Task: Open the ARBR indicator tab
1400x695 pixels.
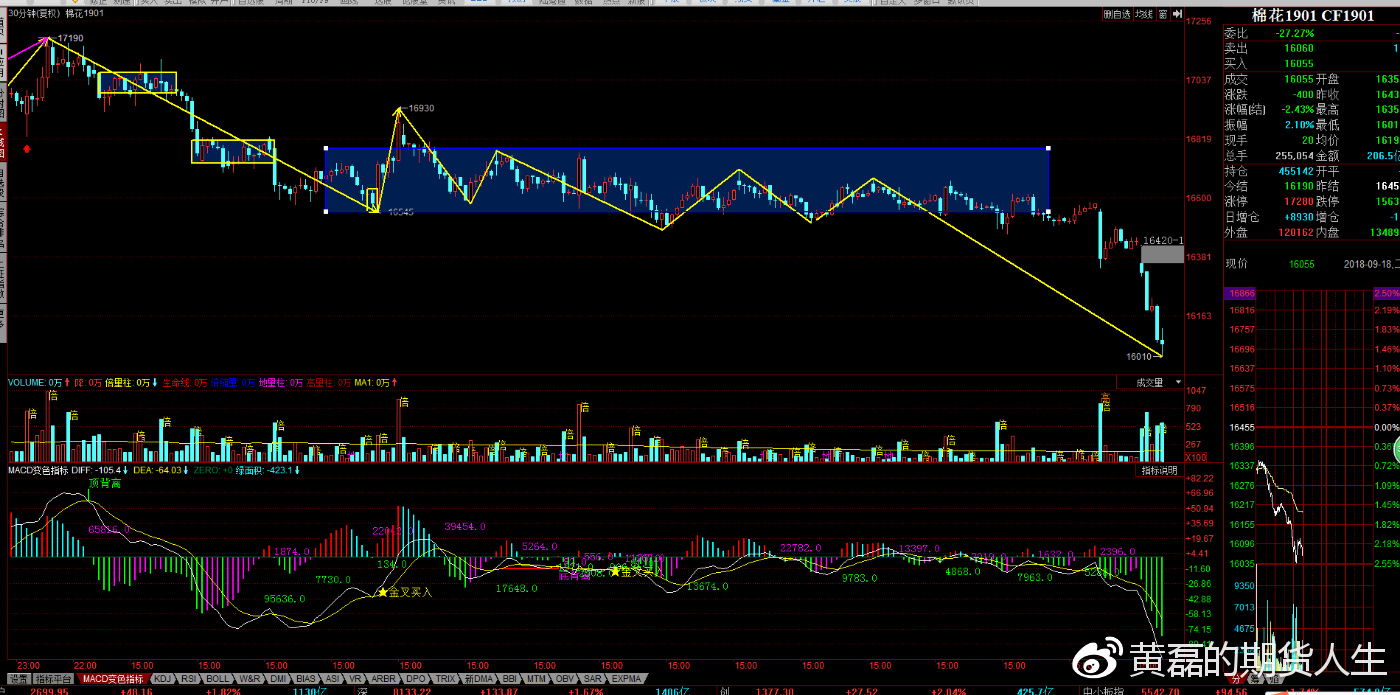Action: point(385,679)
